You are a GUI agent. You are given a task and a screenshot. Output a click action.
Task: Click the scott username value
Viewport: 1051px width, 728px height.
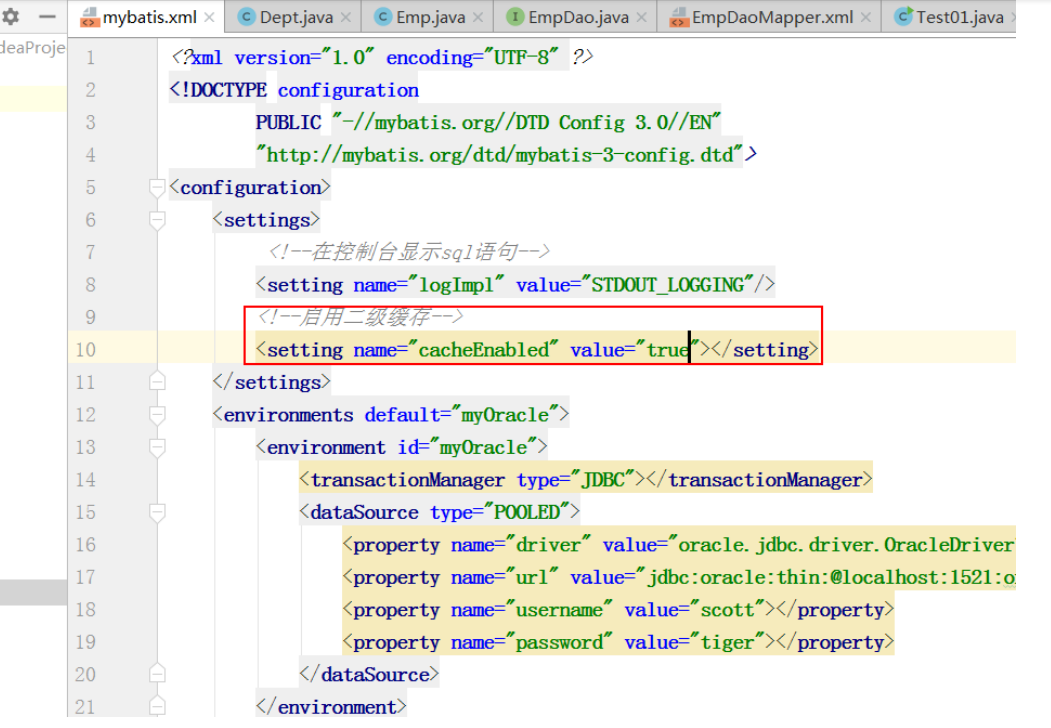tap(727, 610)
